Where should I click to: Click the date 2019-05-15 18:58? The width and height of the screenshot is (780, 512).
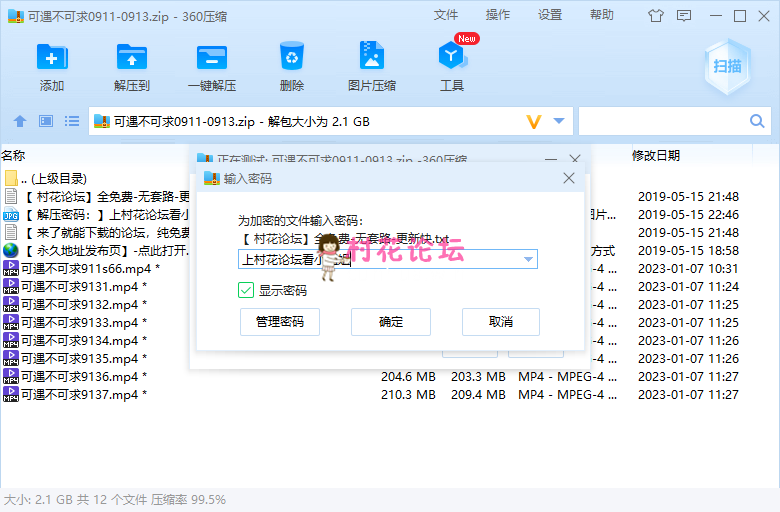click(x=688, y=250)
